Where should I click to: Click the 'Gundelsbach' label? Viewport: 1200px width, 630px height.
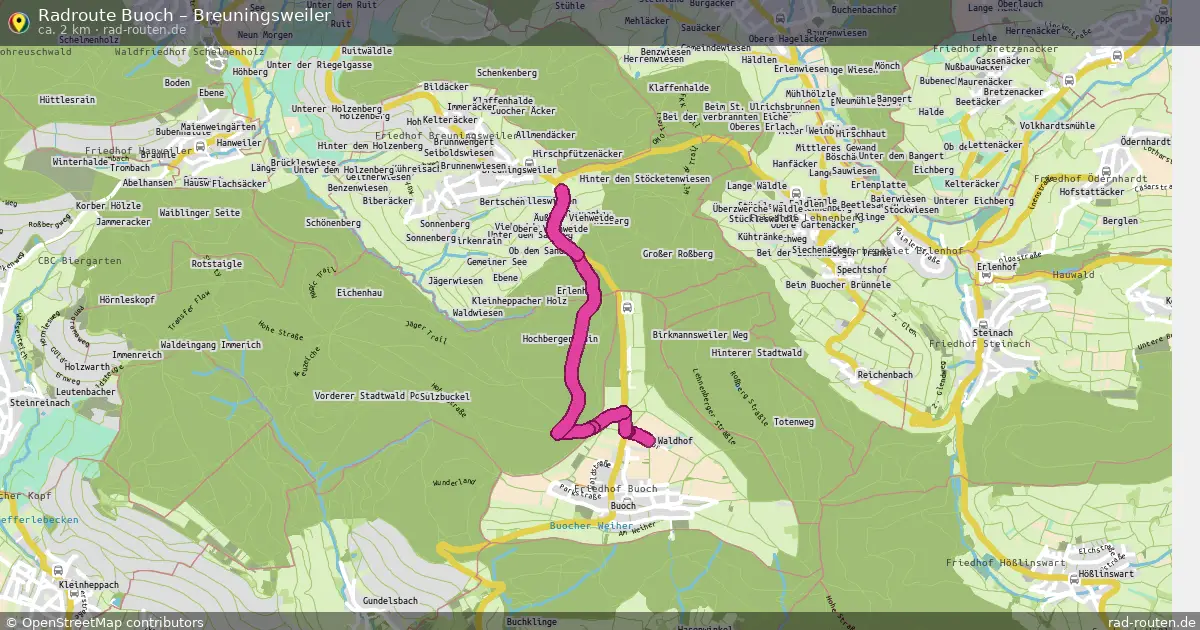point(391,600)
